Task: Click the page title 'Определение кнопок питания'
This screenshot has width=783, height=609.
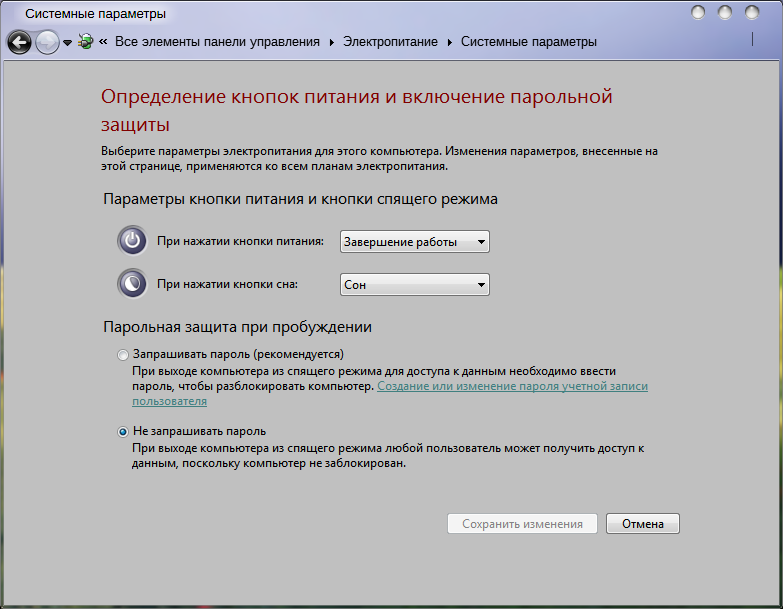Action: point(240,96)
